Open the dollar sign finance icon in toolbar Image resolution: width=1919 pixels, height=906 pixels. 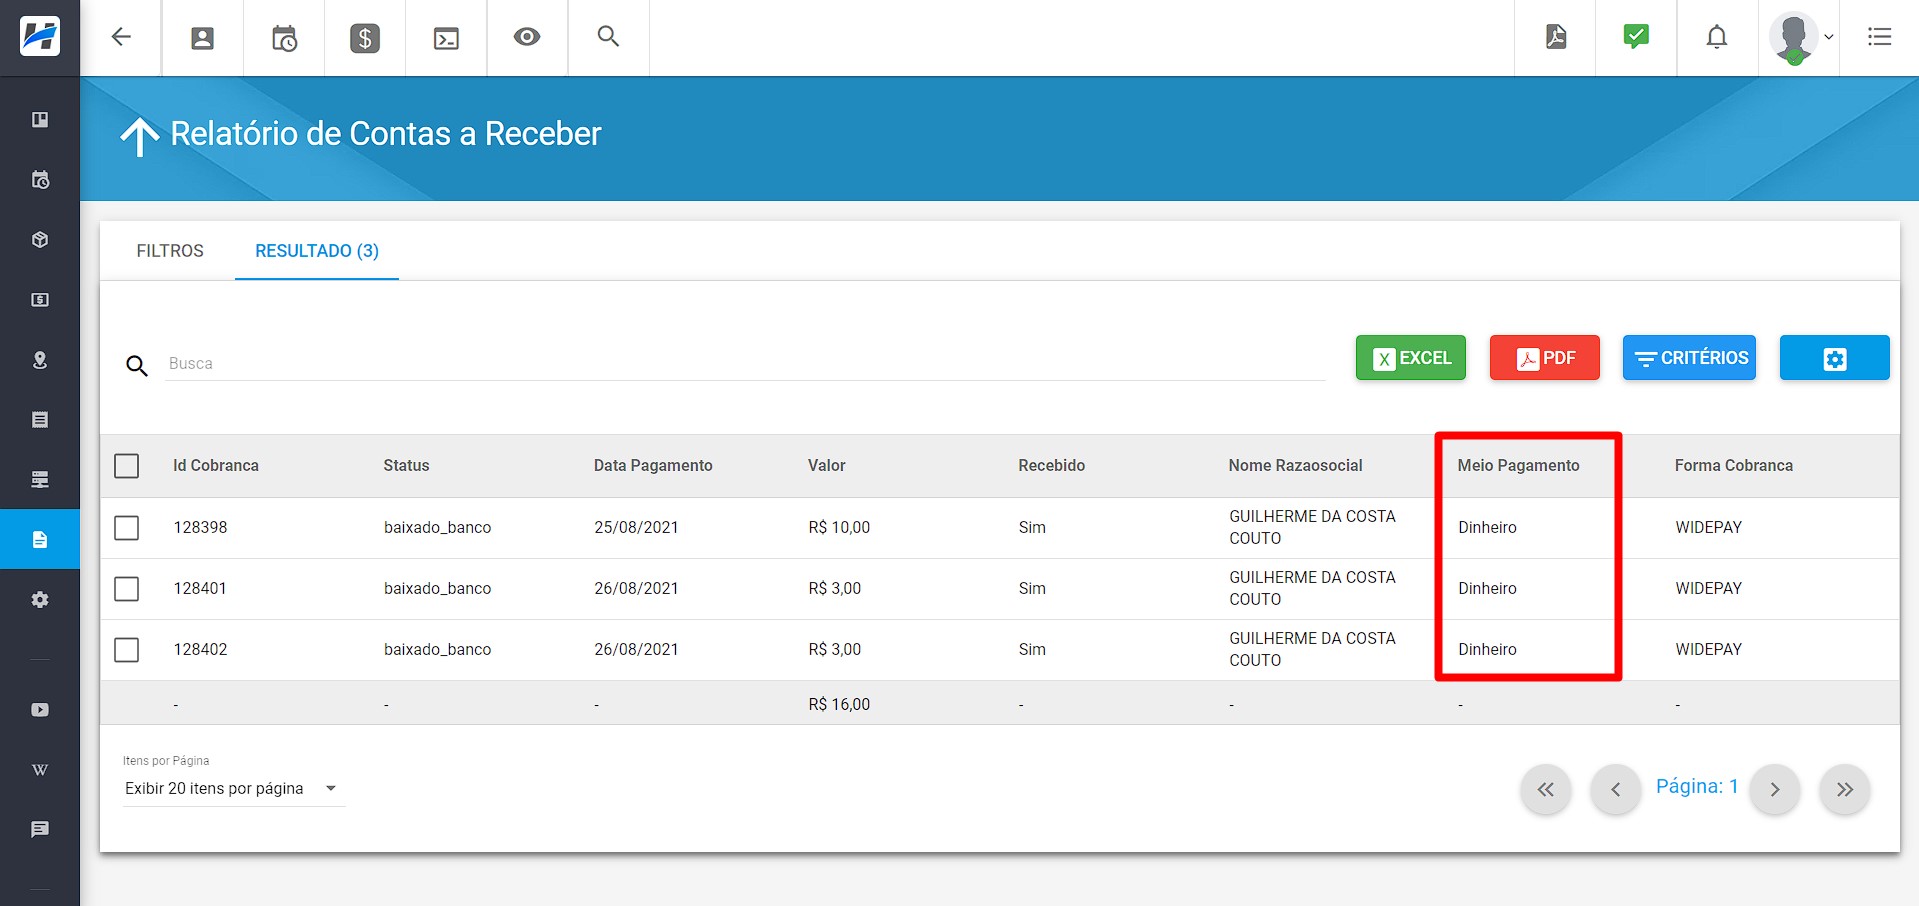(x=365, y=38)
